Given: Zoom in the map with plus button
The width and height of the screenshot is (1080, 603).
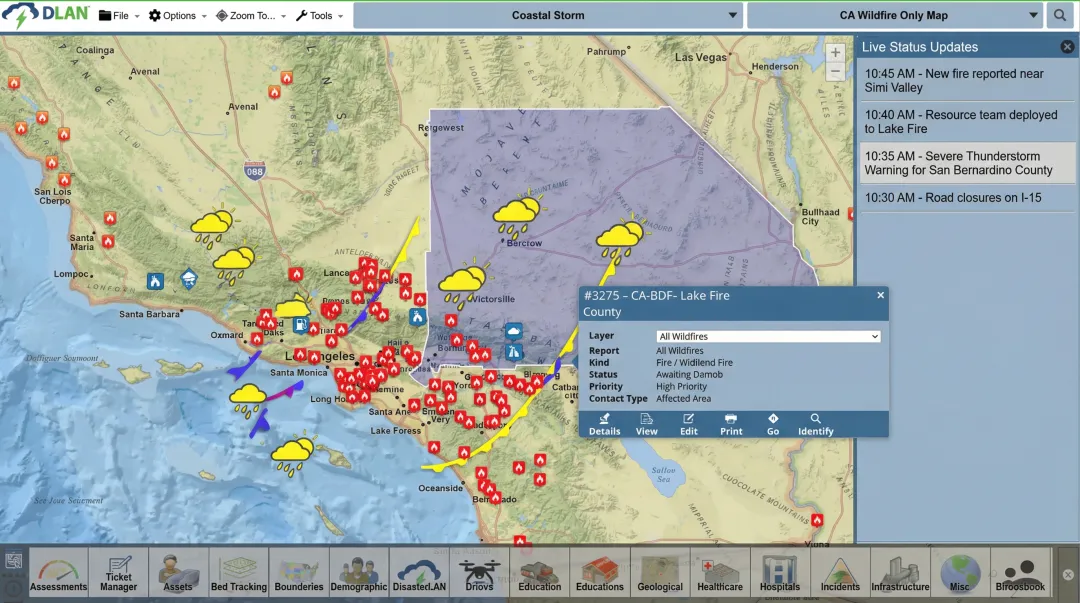Looking at the screenshot, I should click(835, 53).
